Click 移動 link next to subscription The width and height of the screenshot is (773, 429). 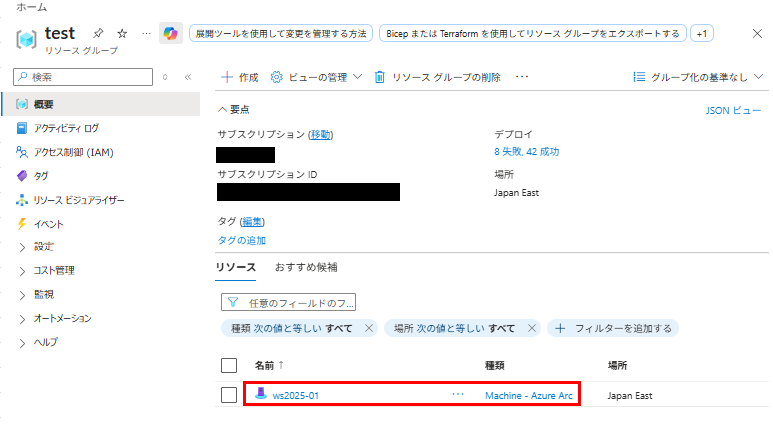320,135
